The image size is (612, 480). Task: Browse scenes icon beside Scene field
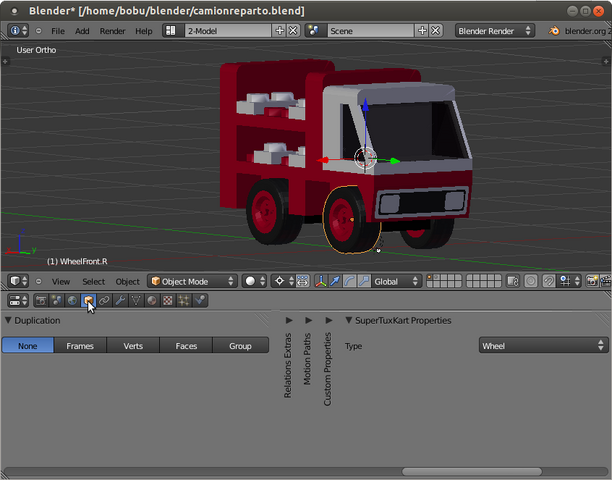315,30
